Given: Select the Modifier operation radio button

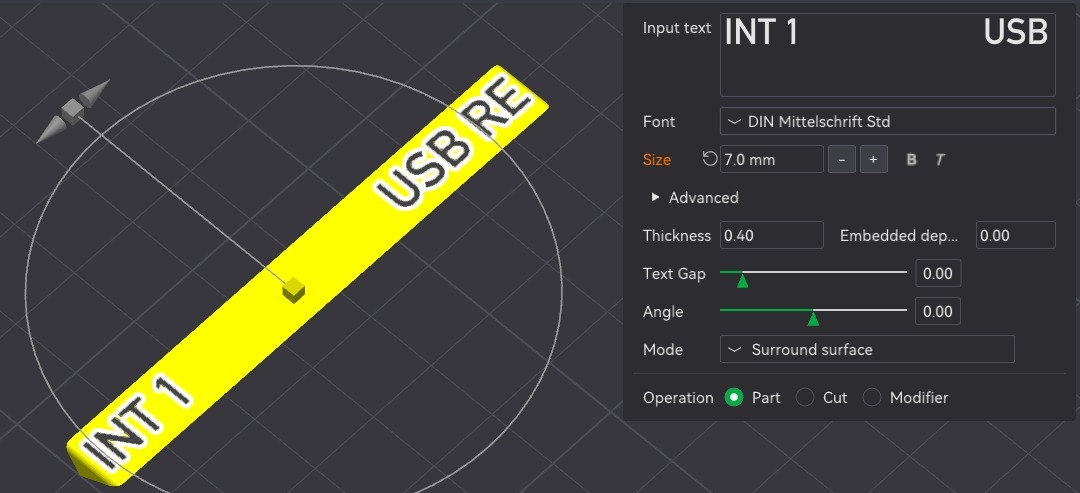Looking at the screenshot, I should (872, 398).
